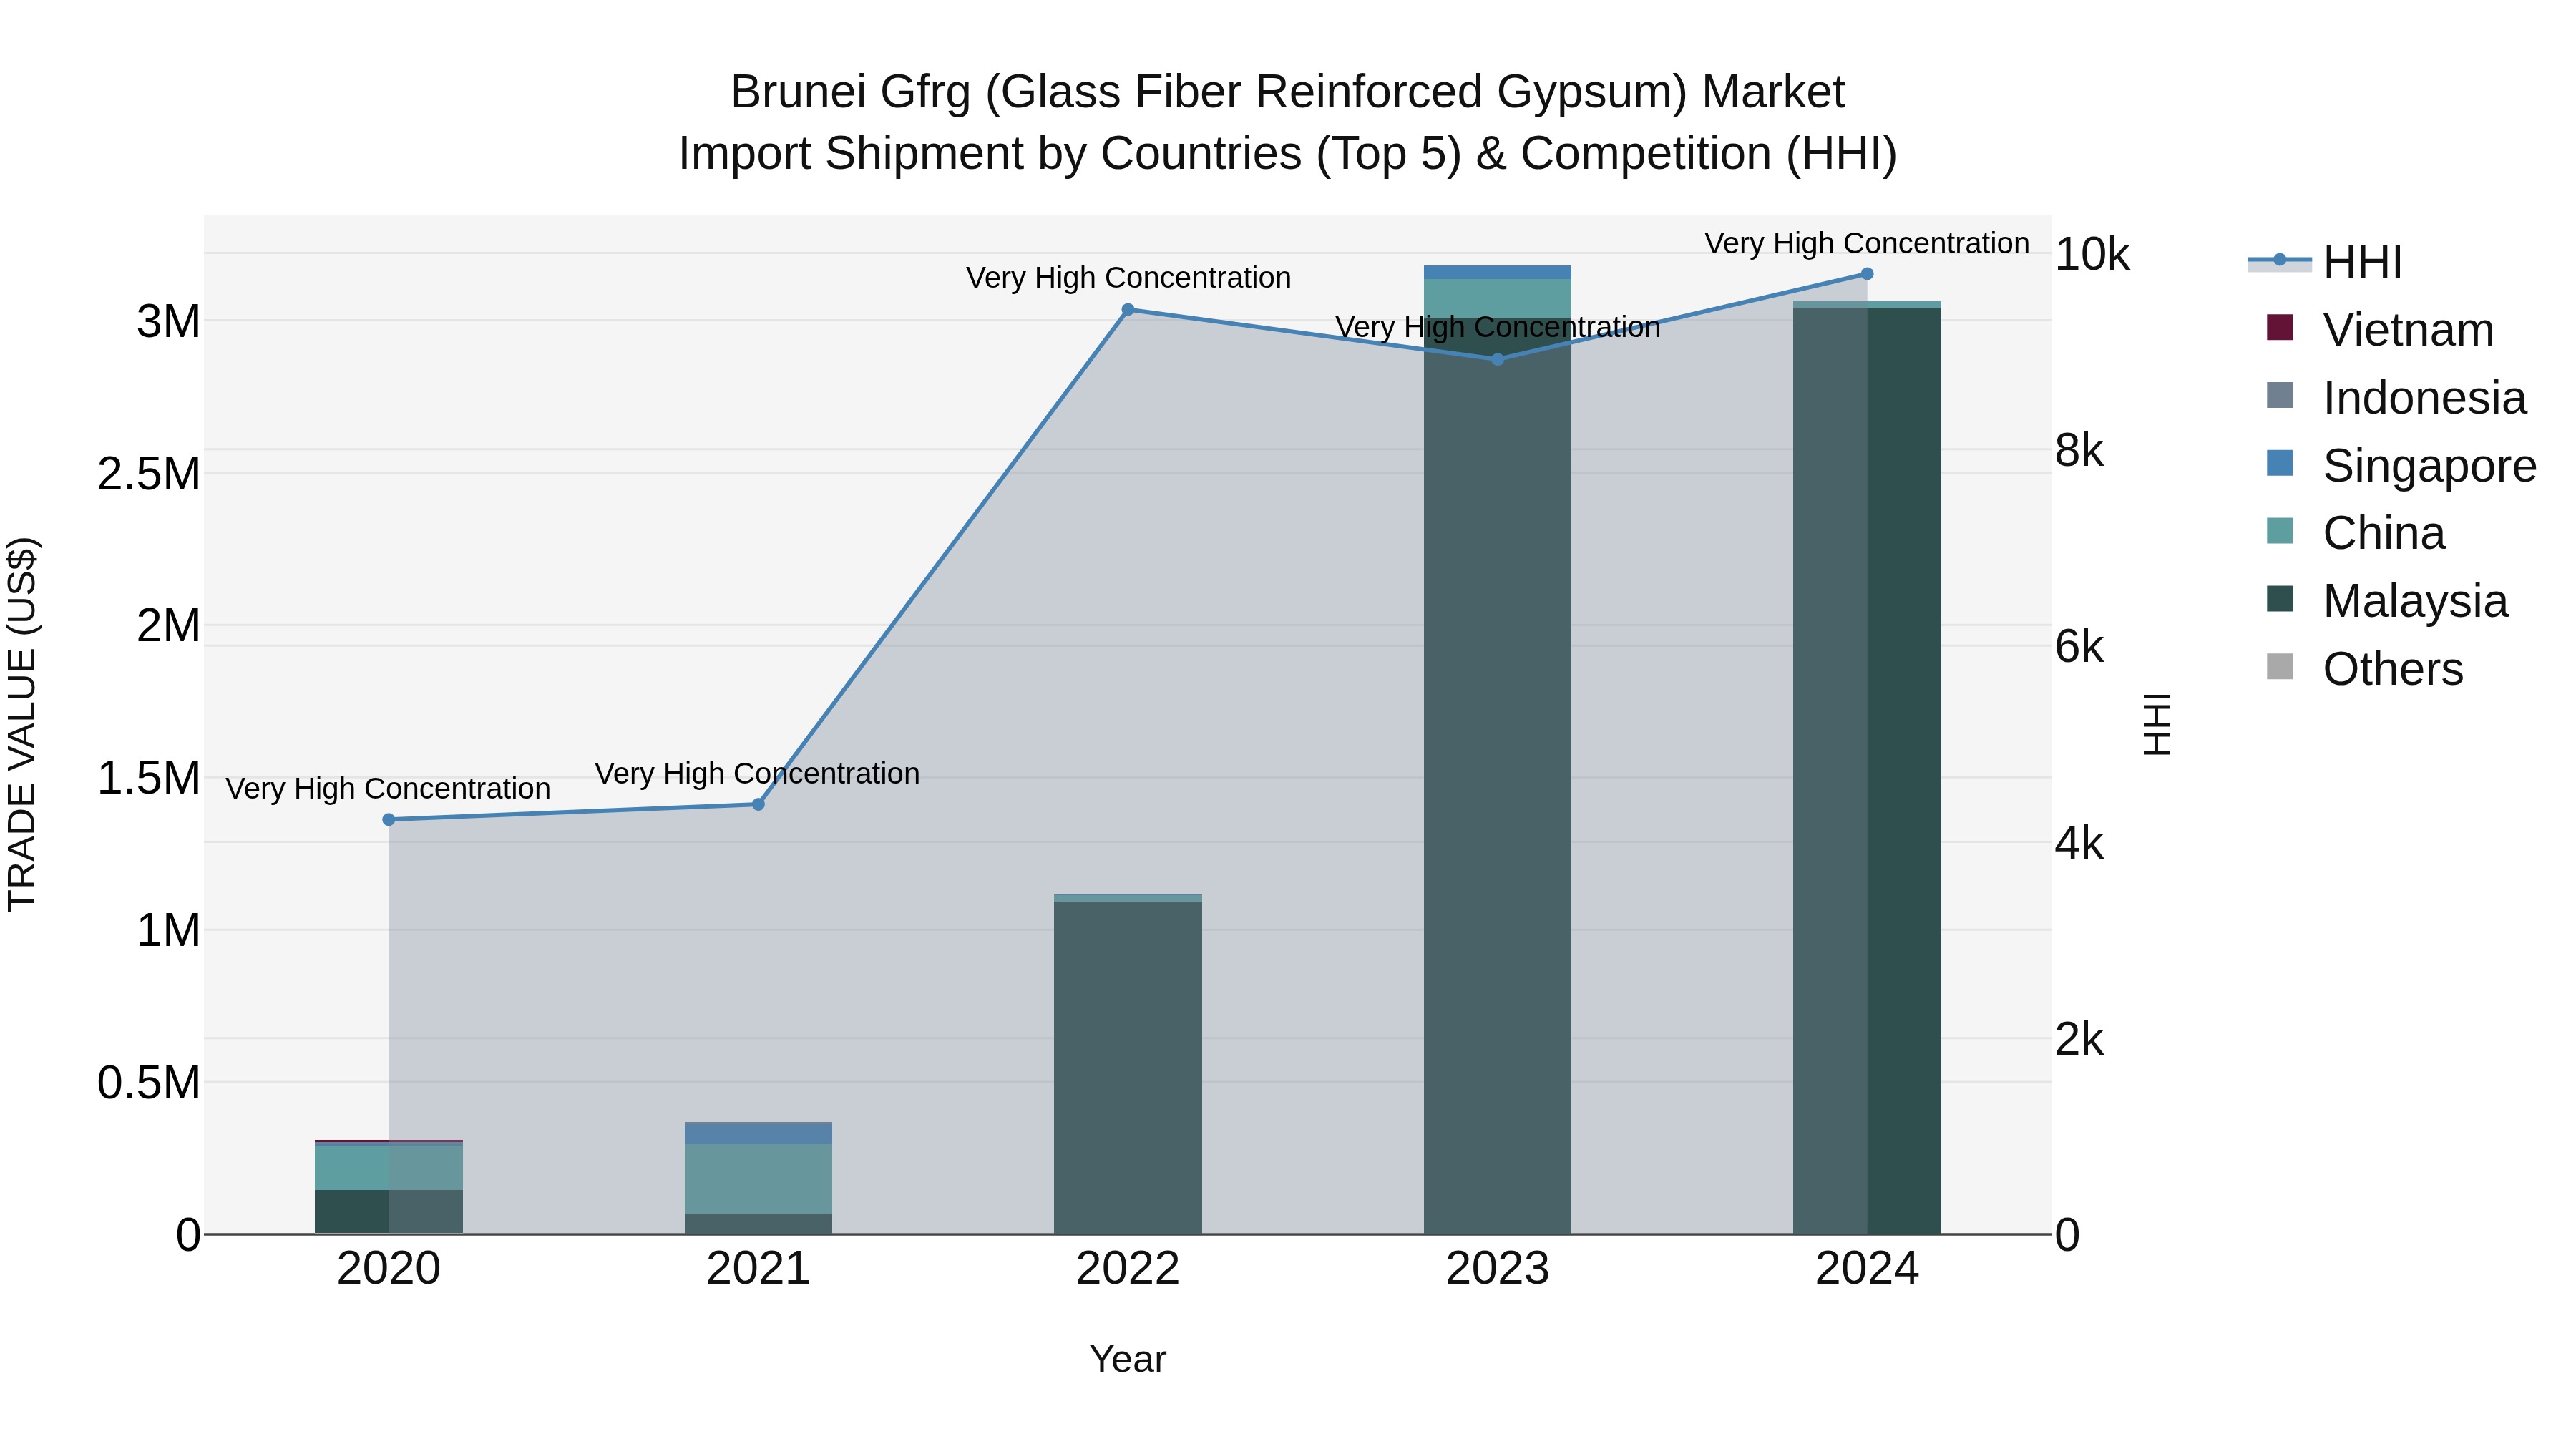Viewport: 2576px width, 1449px height.
Task: Click the 2.5M trade value tick
Action: click(149, 474)
